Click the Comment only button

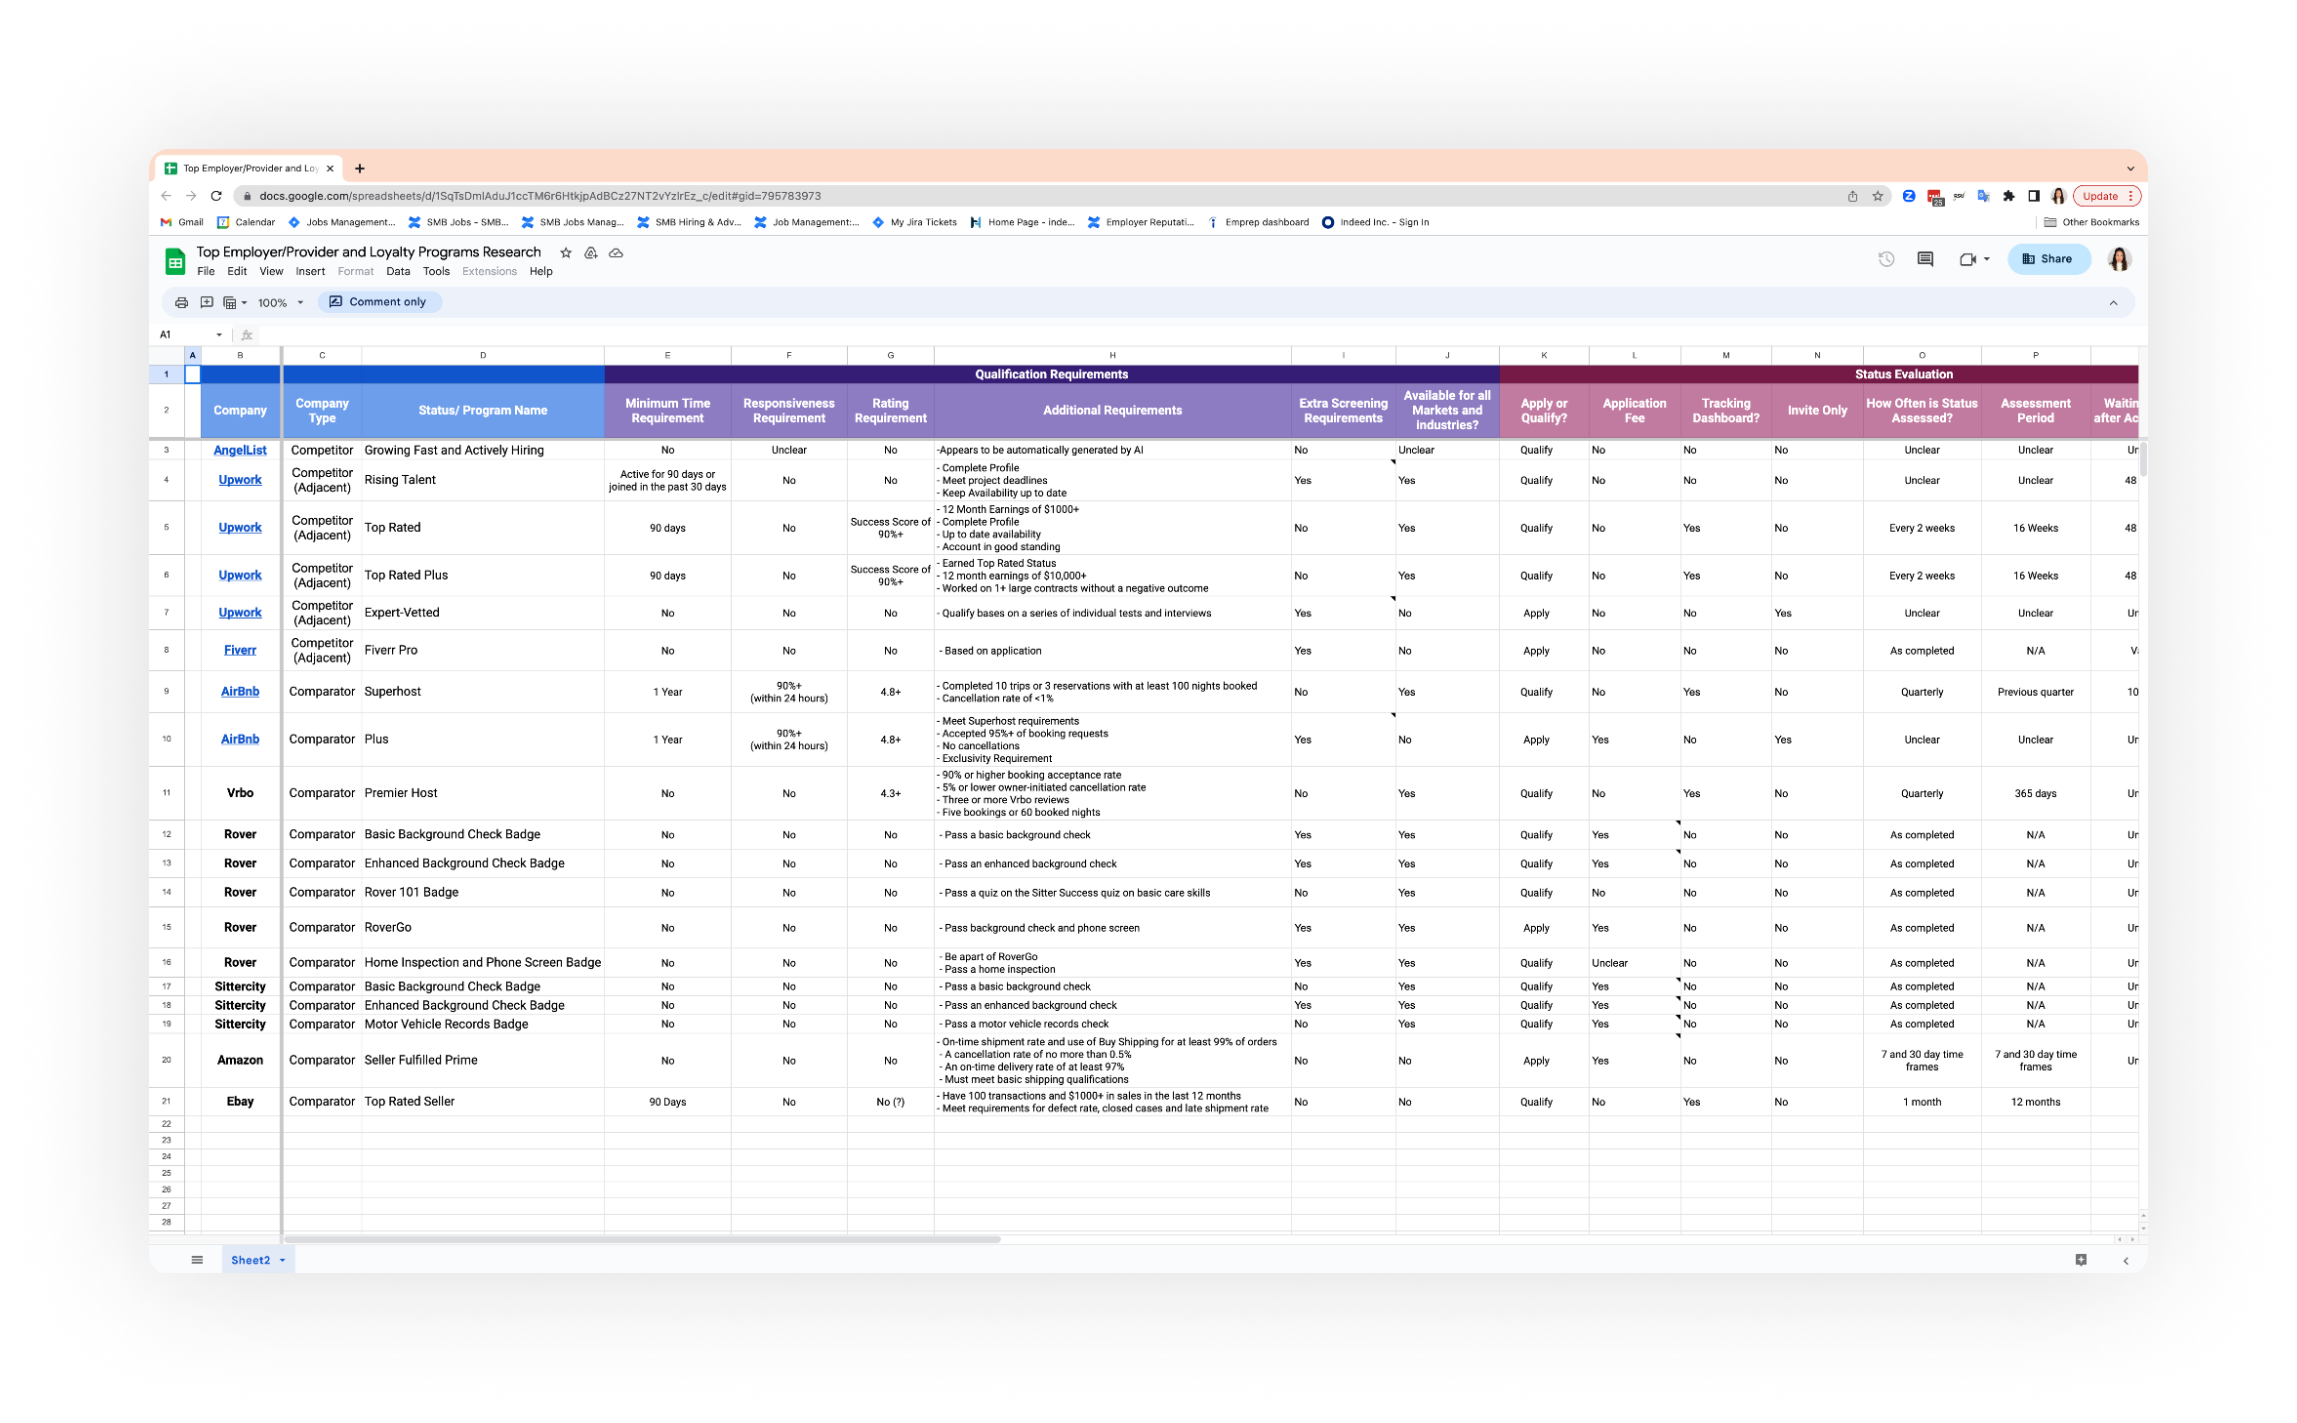(378, 302)
